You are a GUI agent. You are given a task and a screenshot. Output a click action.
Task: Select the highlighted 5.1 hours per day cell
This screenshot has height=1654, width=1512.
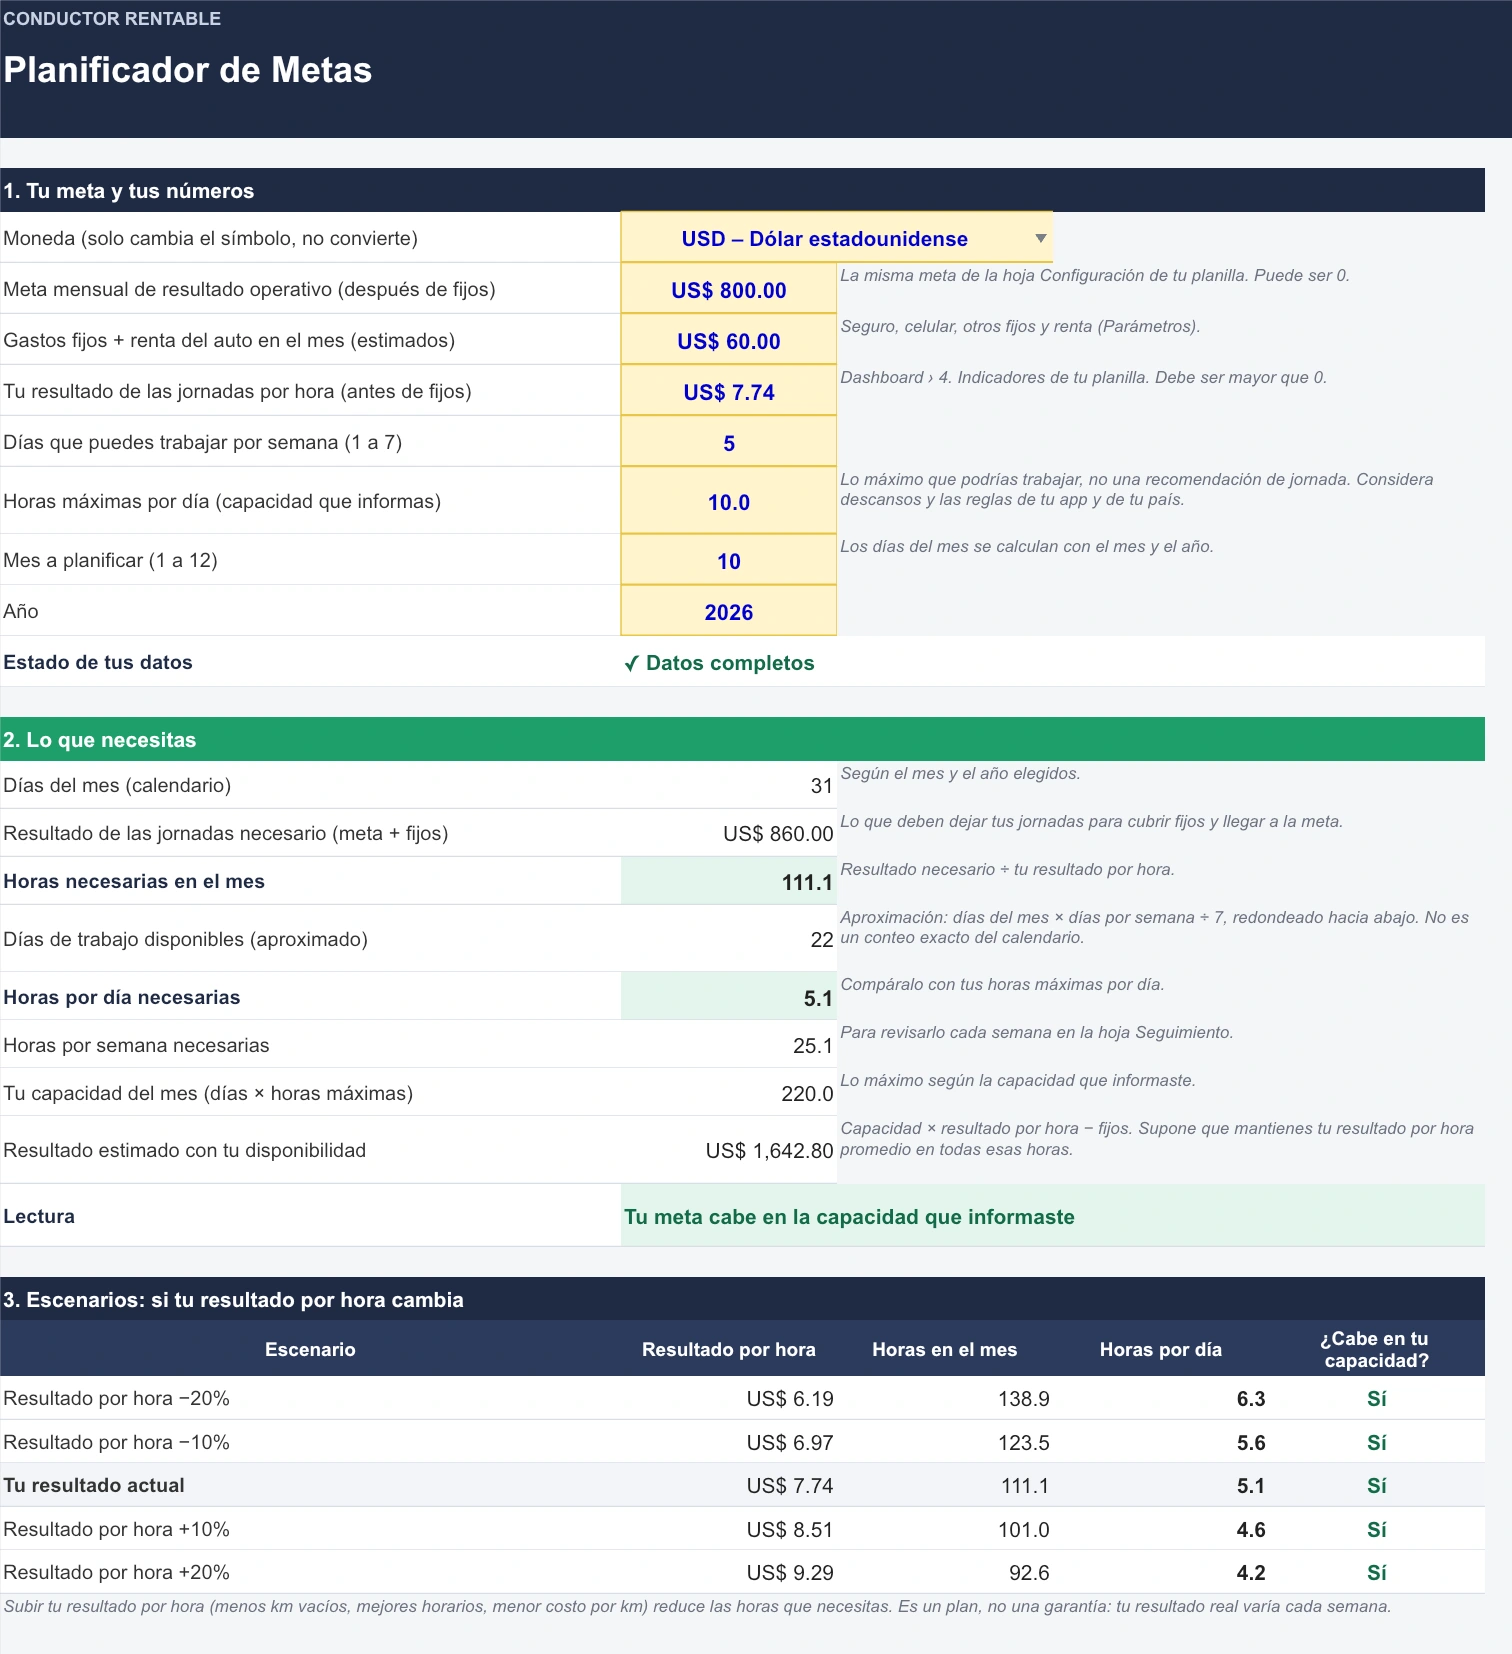(728, 996)
